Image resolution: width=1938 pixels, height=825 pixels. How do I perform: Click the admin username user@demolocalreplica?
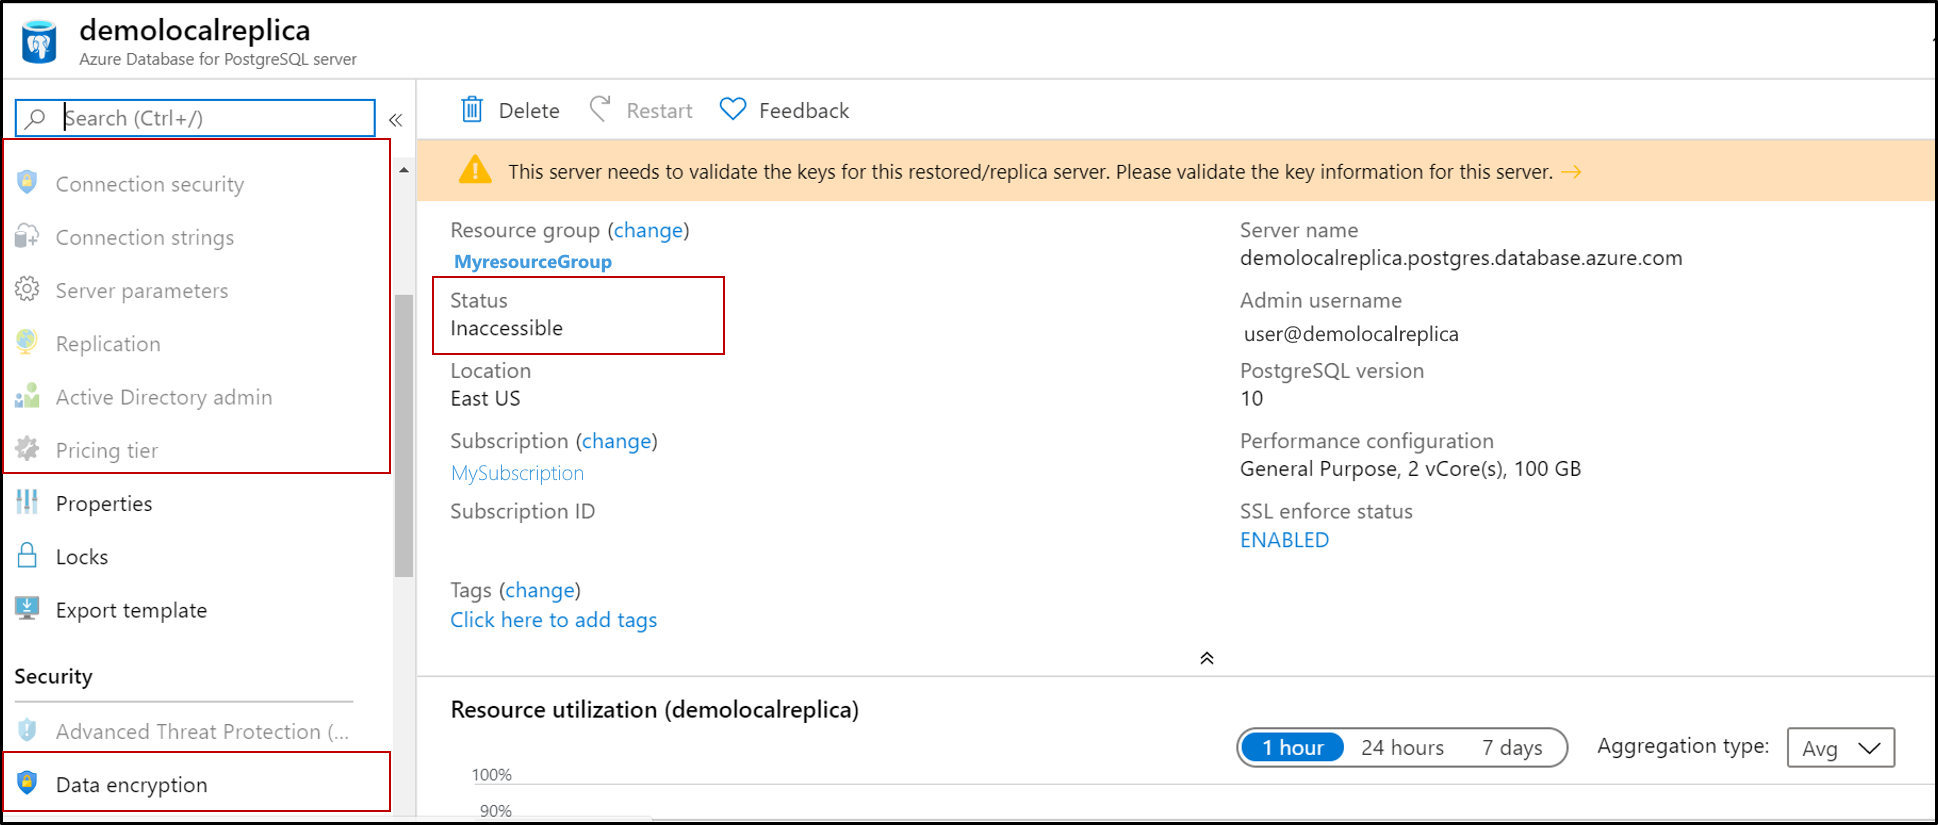(1351, 334)
